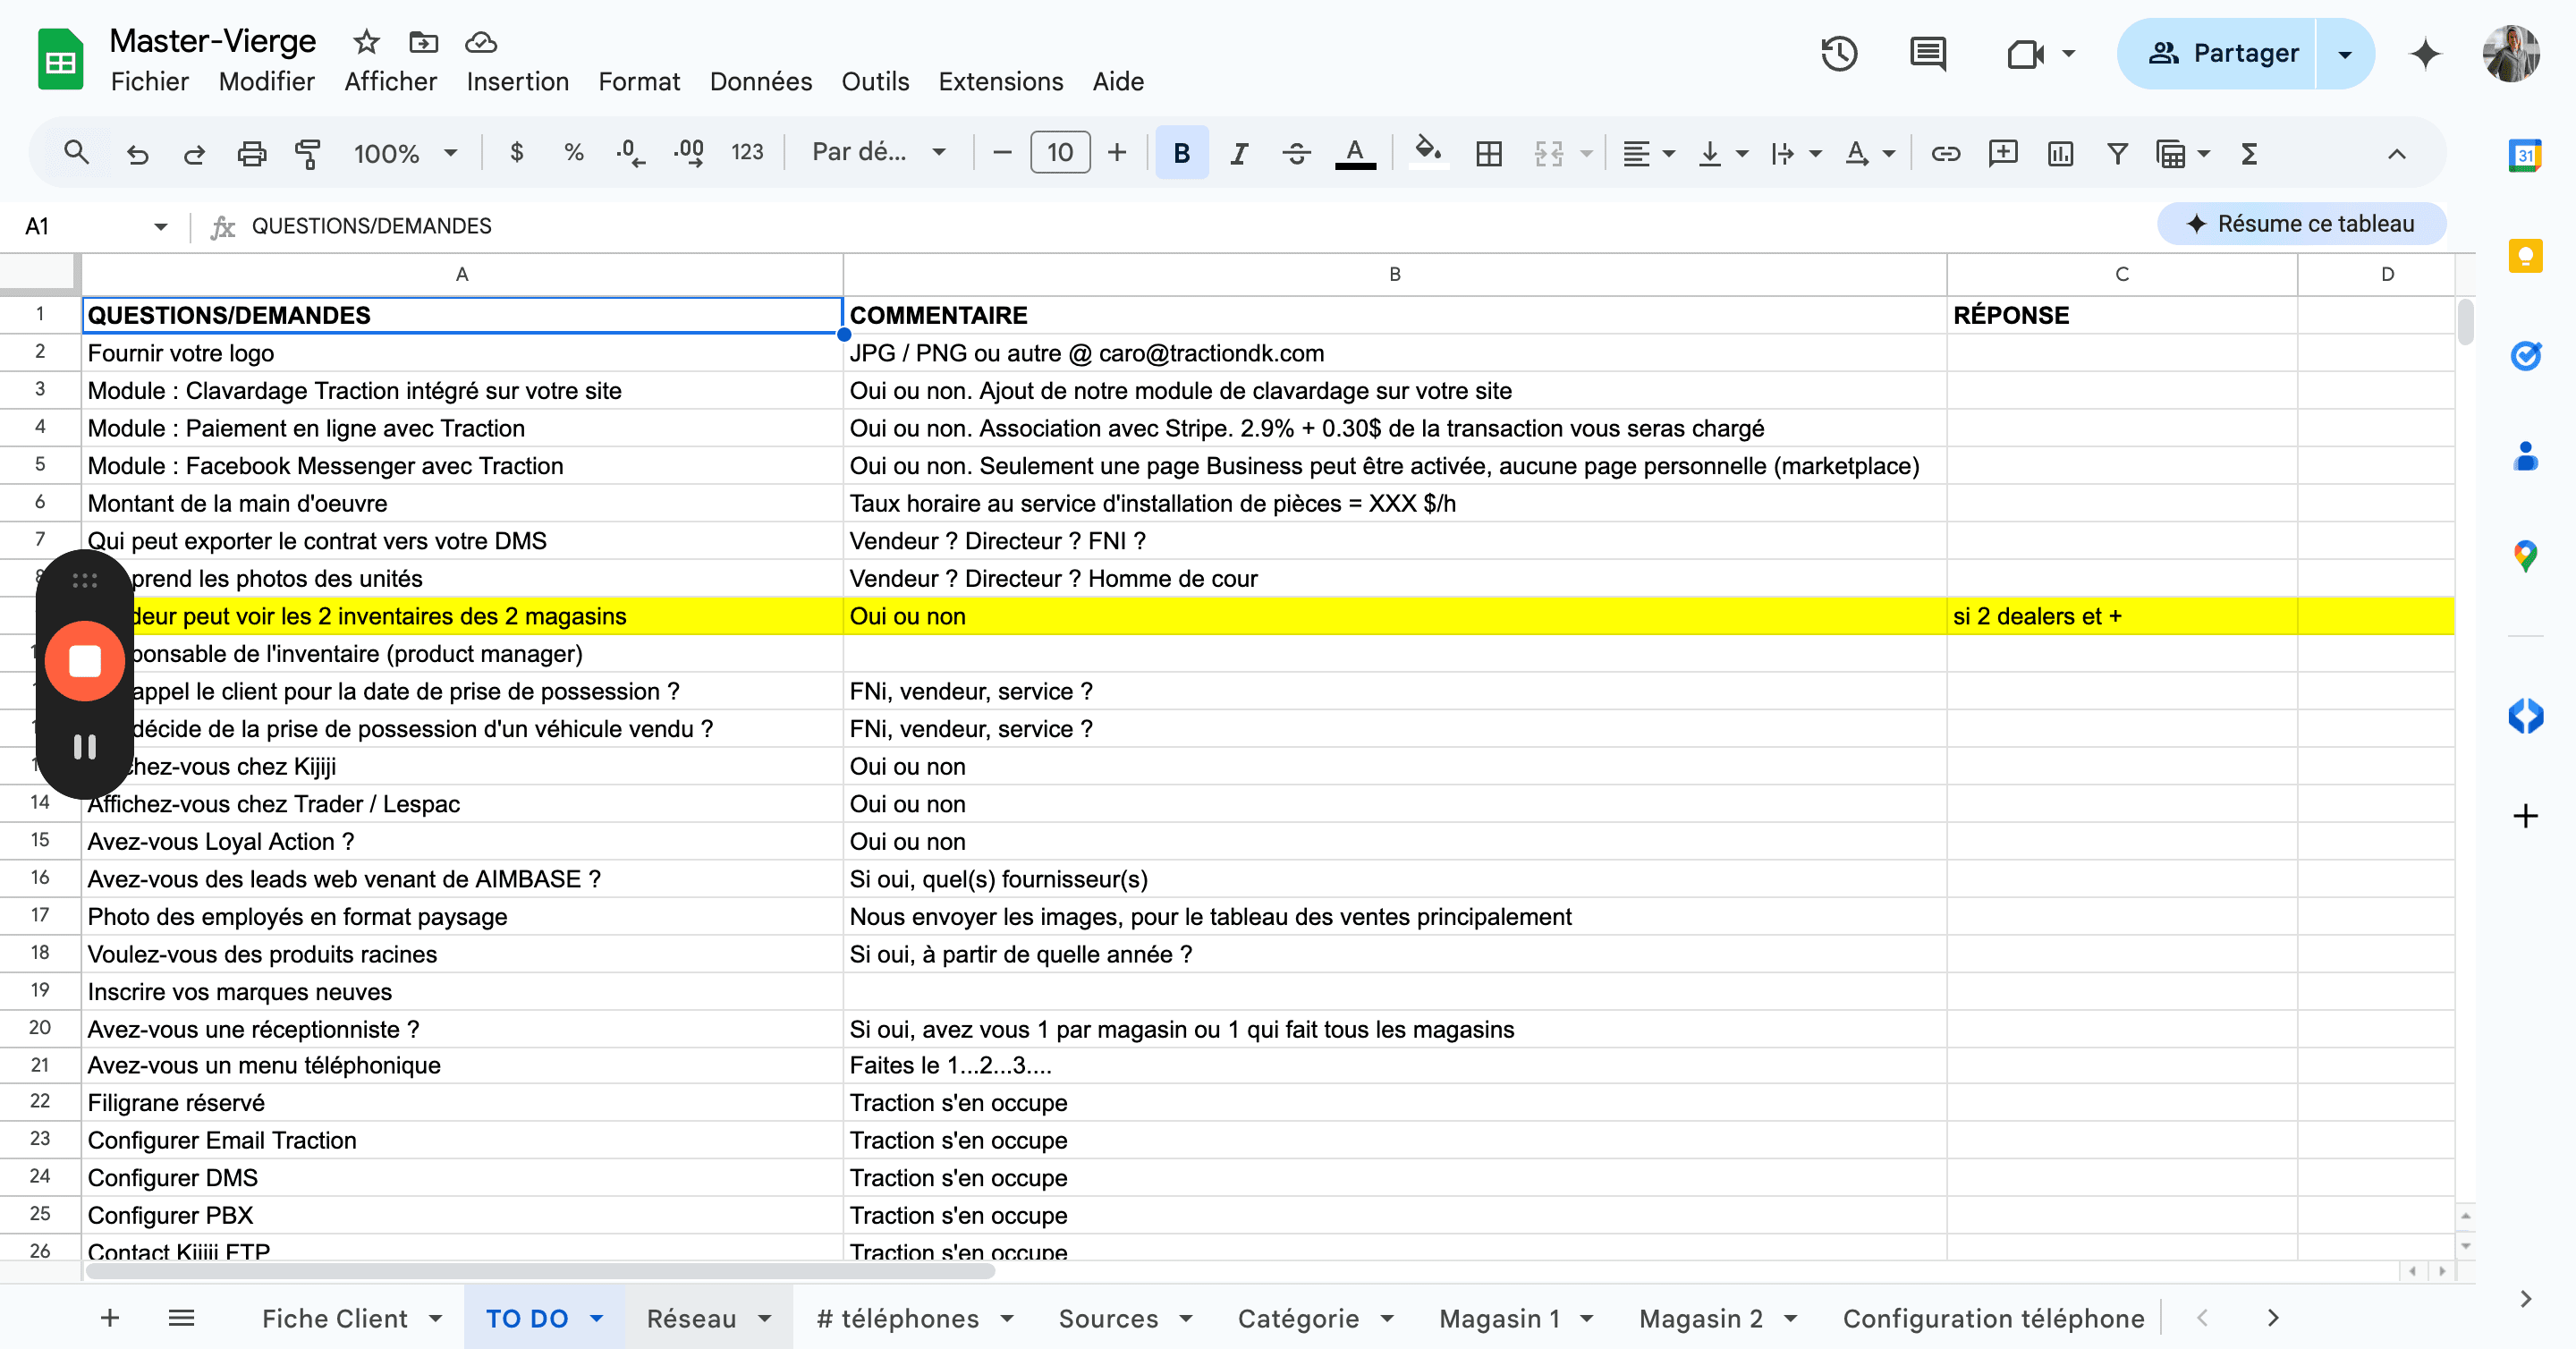Toggle strikethrough formatting
Screen dimensions: 2576x1349
click(x=1296, y=153)
